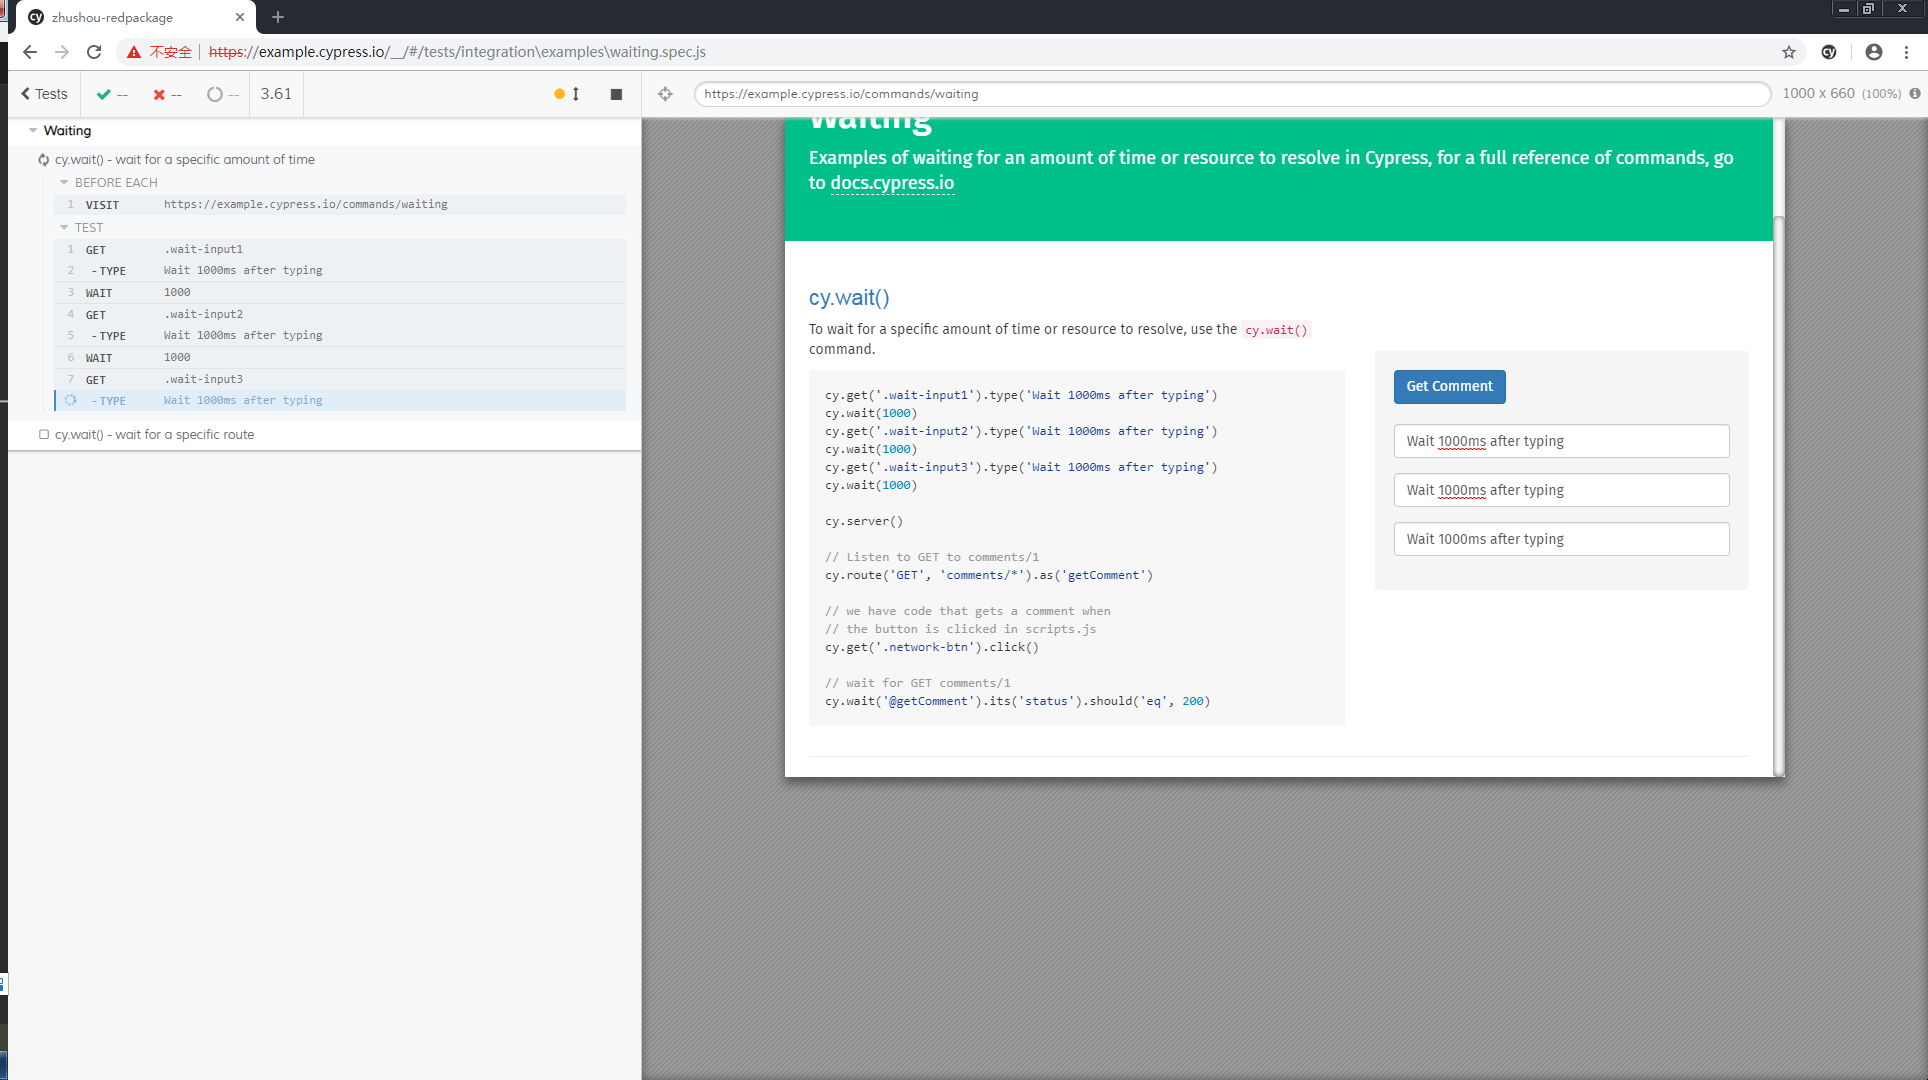
Task: Open the browser profile account icon
Action: (x=1874, y=52)
